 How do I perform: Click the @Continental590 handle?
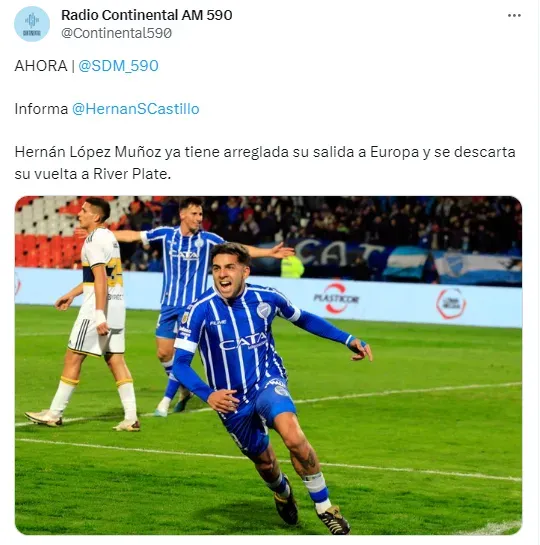tap(116, 33)
